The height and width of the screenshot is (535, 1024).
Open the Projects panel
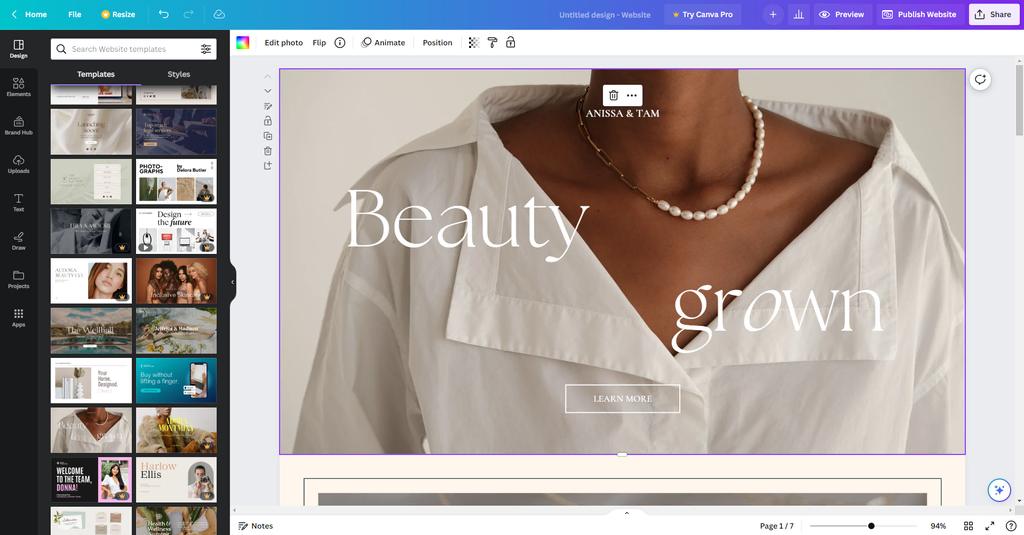click(x=18, y=279)
